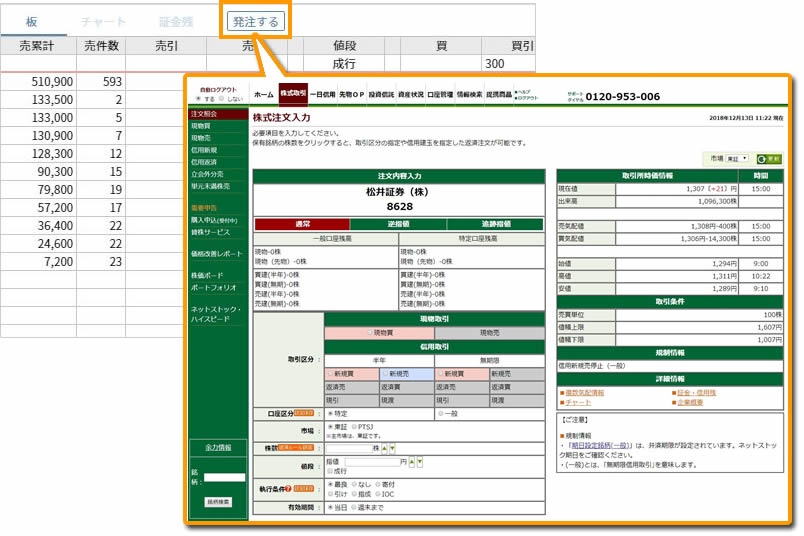
Task: Click the ログアウト link in header
Action: [527, 98]
